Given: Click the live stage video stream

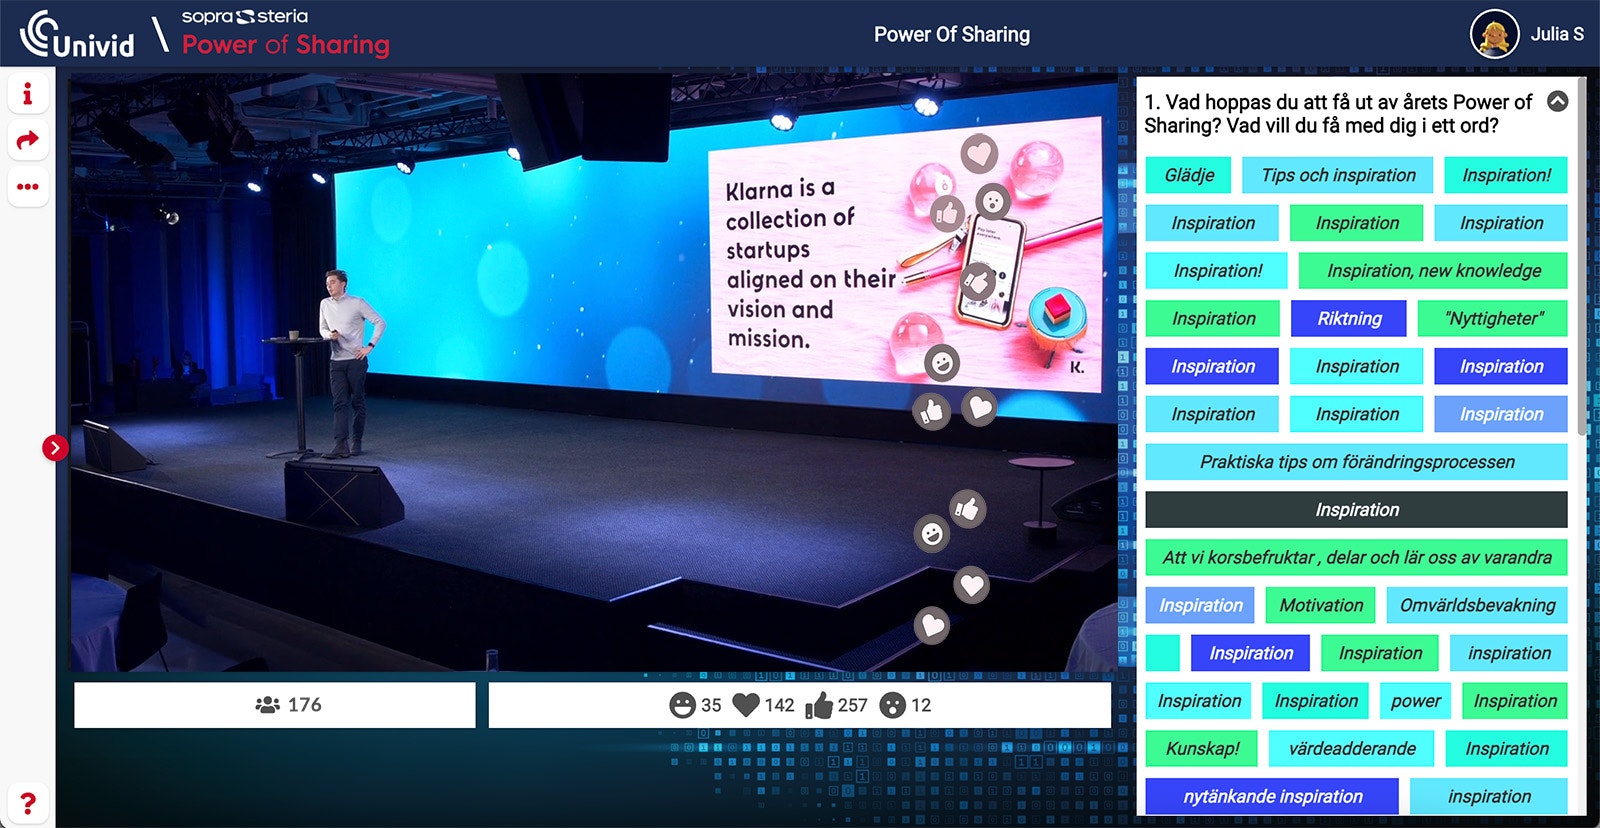Looking at the screenshot, I should [x=500, y=400].
